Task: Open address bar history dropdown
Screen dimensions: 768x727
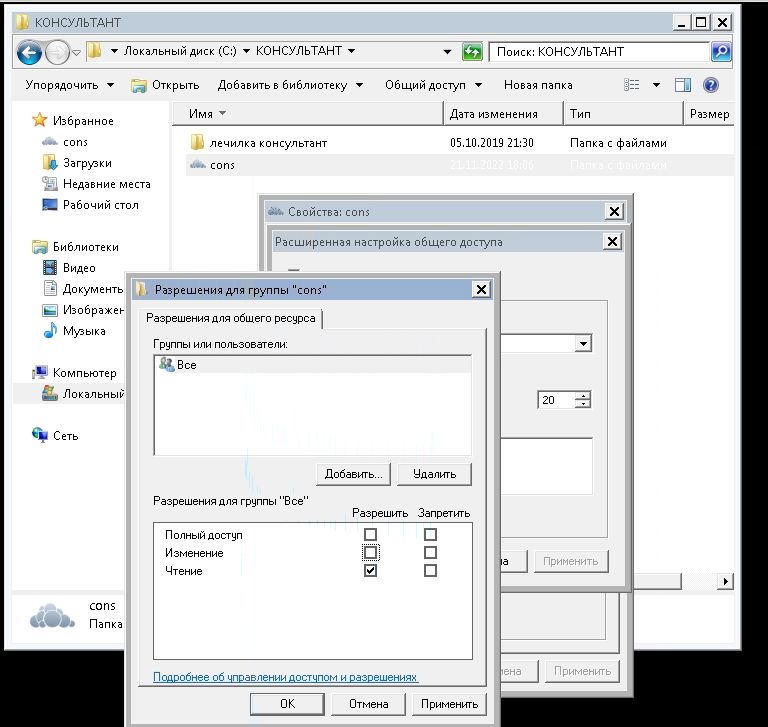Action: (x=447, y=51)
